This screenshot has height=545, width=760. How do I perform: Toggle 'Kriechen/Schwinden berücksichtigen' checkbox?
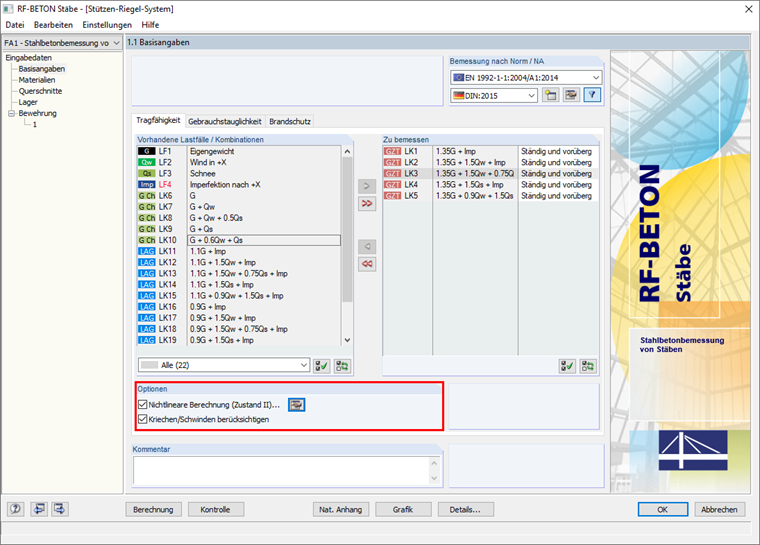(x=142, y=419)
